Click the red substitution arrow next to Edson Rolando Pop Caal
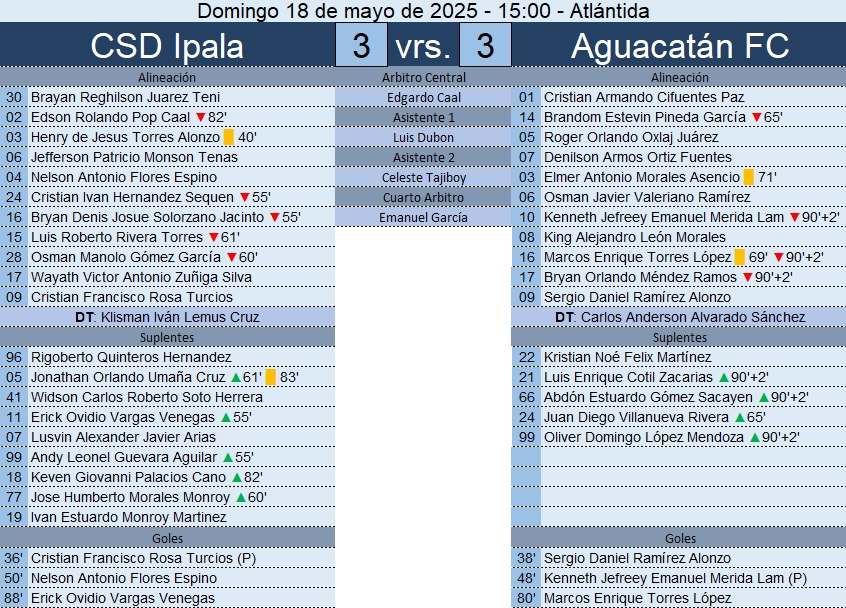This screenshot has width=846, height=608. tap(200, 117)
